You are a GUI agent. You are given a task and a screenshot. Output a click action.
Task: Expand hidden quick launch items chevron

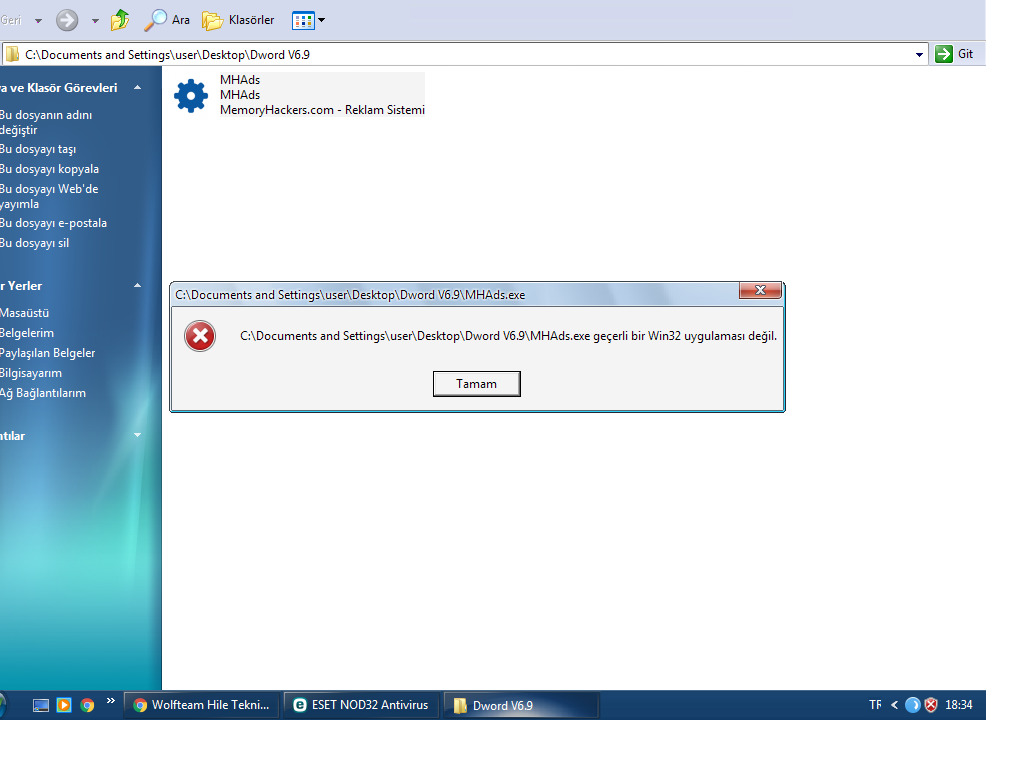[x=110, y=701]
